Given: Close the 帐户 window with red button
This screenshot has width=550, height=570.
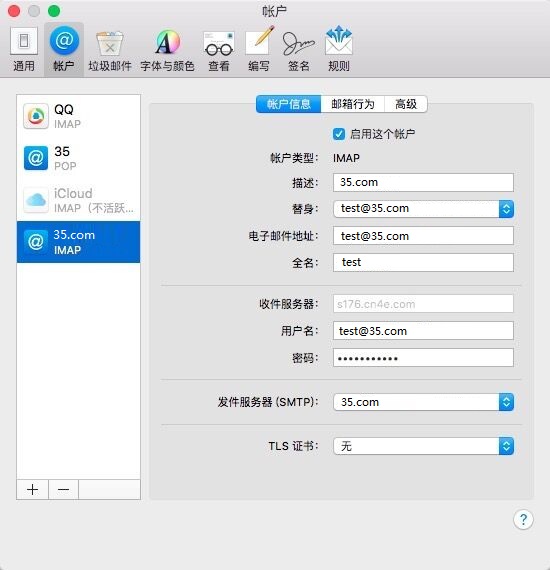Looking at the screenshot, I should tap(14, 11).
